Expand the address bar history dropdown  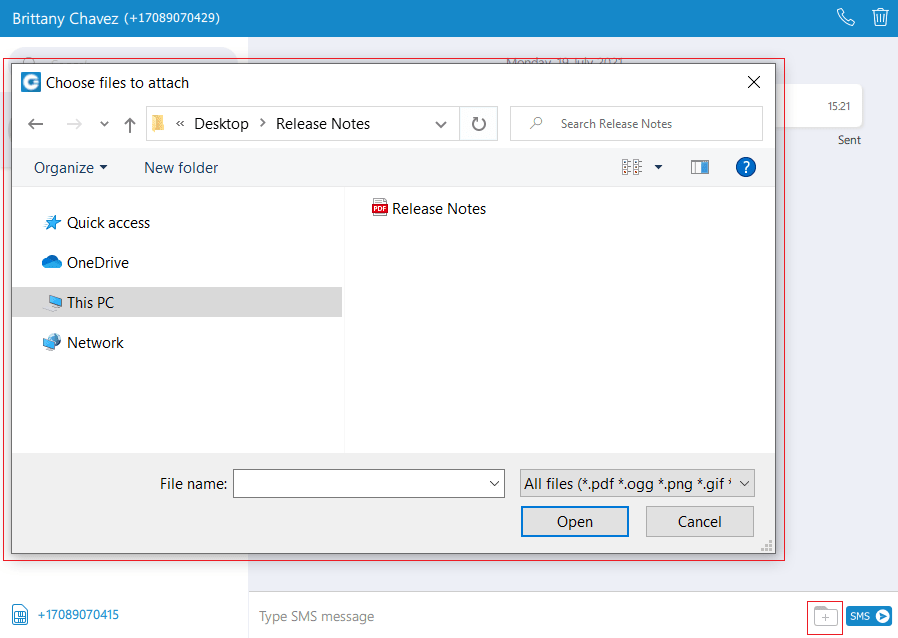pos(440,124)
